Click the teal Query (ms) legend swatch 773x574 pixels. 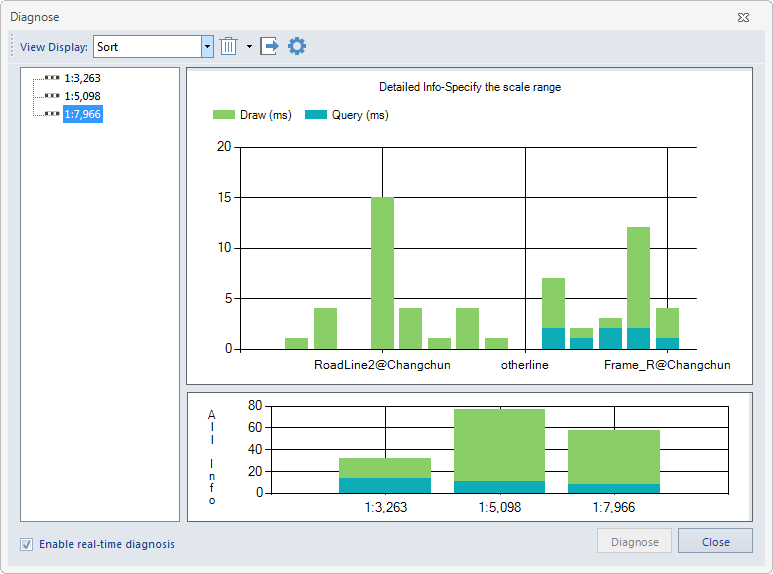point(316,115)
